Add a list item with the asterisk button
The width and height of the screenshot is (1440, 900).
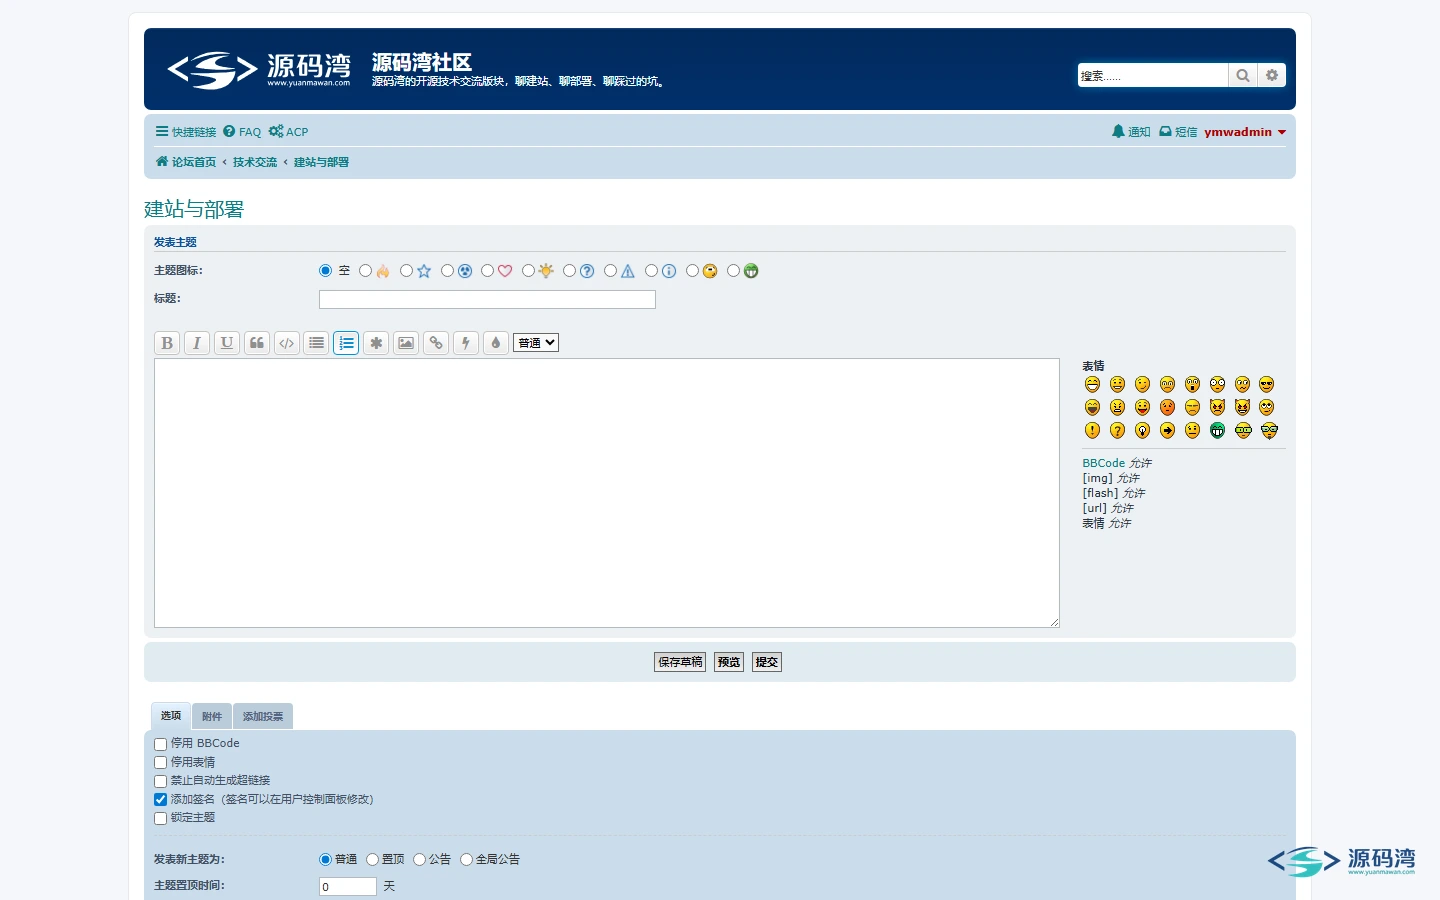click(x=376, y=343)
